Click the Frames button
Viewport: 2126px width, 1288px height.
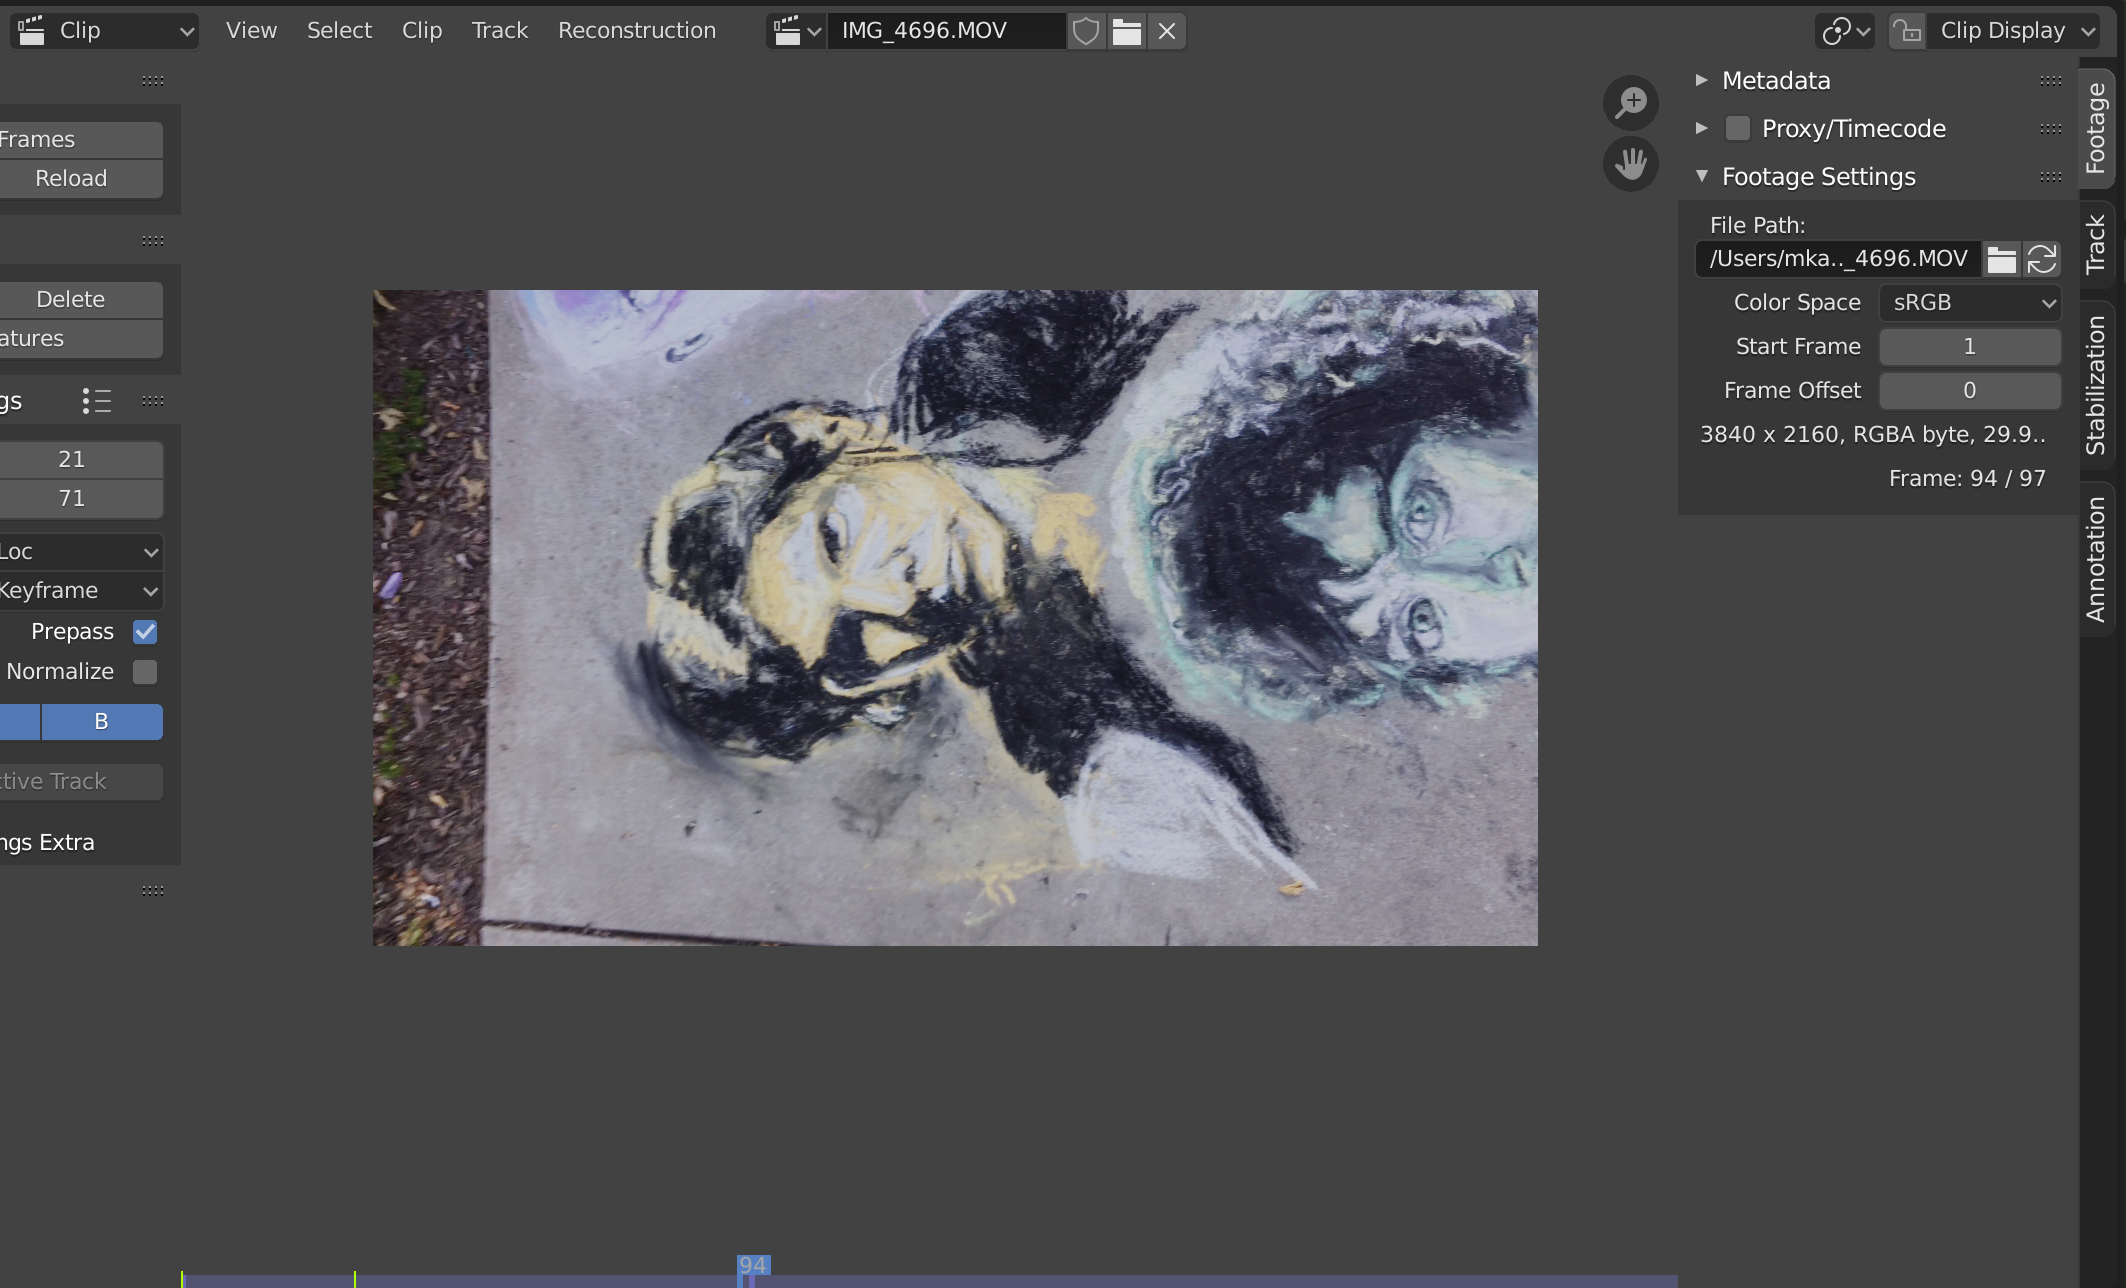pos(81,140)
